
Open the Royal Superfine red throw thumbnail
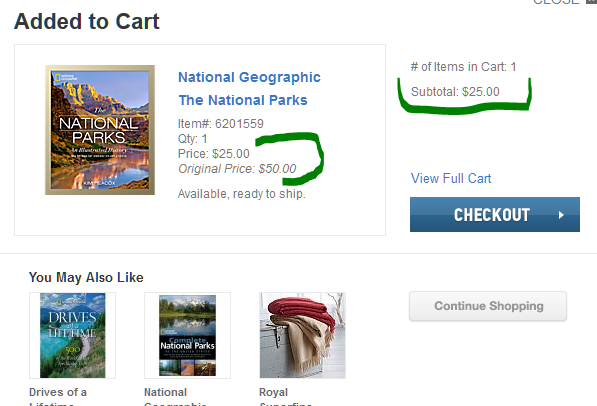[302, 336]
